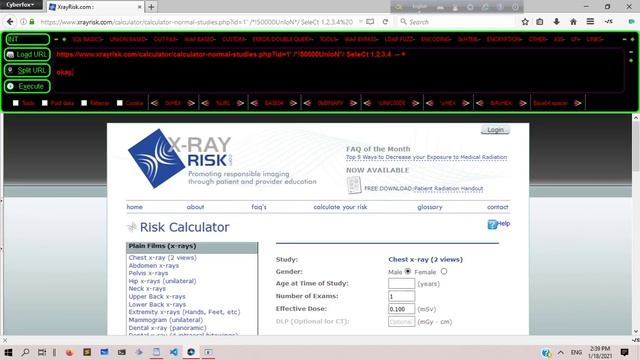This screenshot has height=360, width=640.
Task: Click the Execute button
Action: (x=27, y=86)
